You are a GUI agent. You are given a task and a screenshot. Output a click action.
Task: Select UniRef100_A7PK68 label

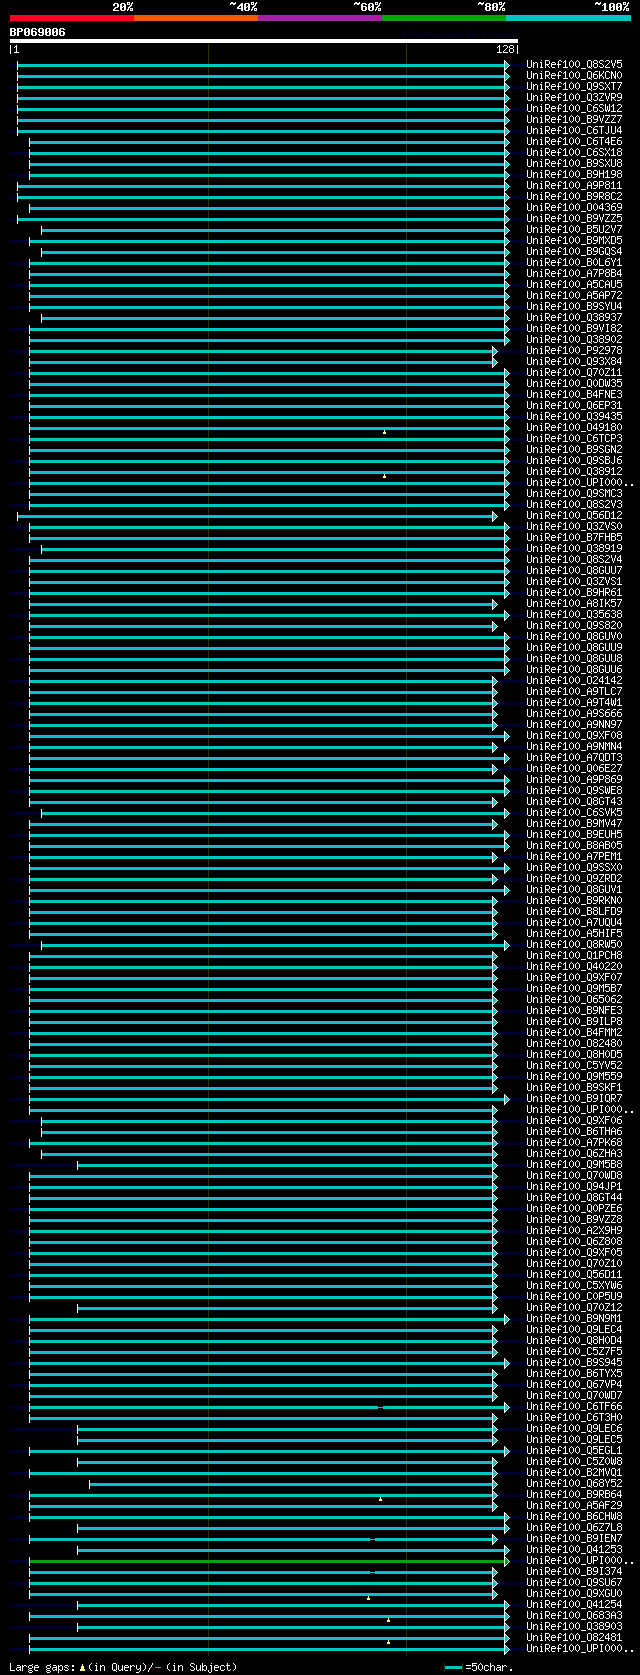point(574,1142)
